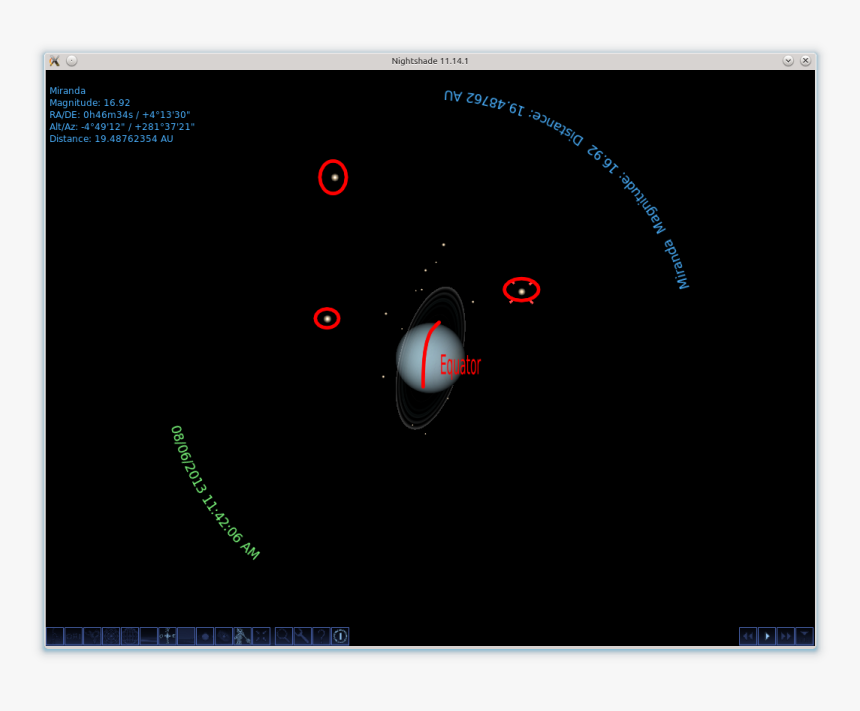
Task: Center view on the selected object
Action: pyautogui.click(x=261, y=635)
